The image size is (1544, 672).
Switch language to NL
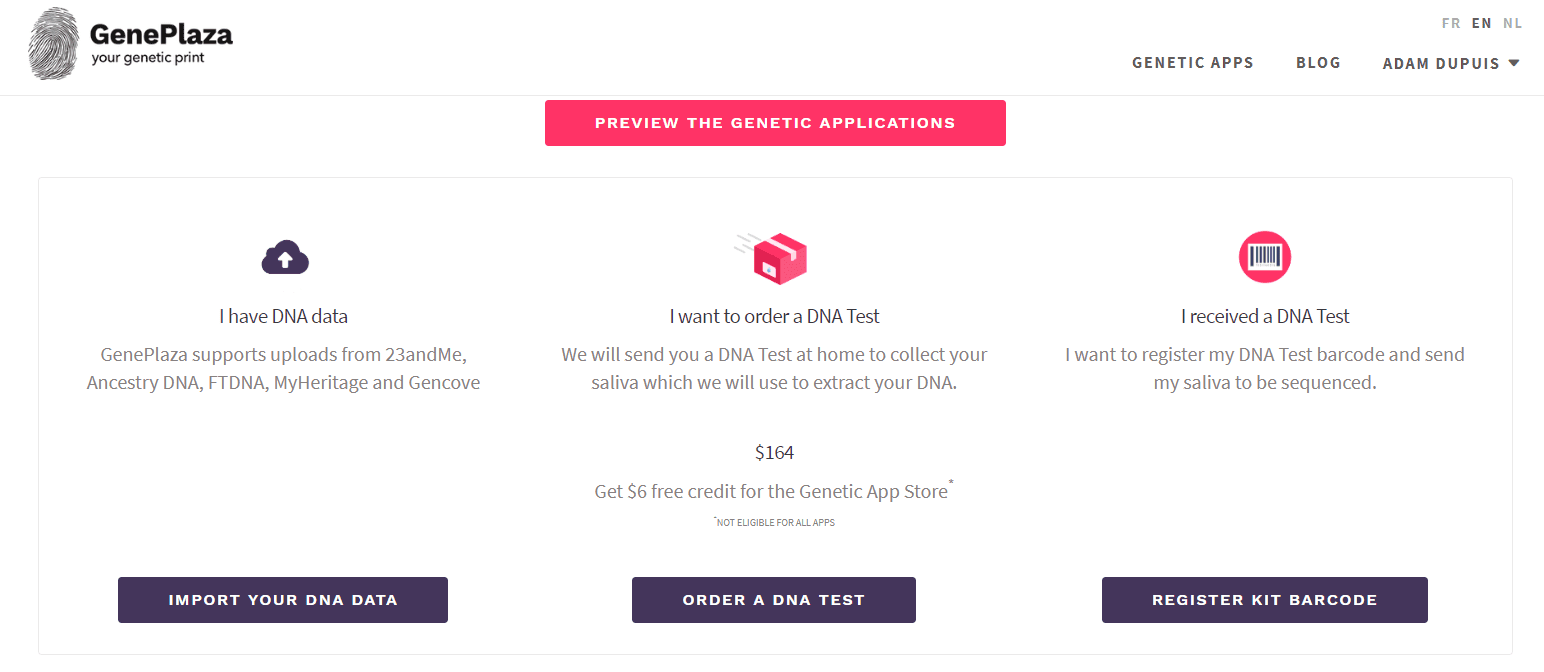1512,23
